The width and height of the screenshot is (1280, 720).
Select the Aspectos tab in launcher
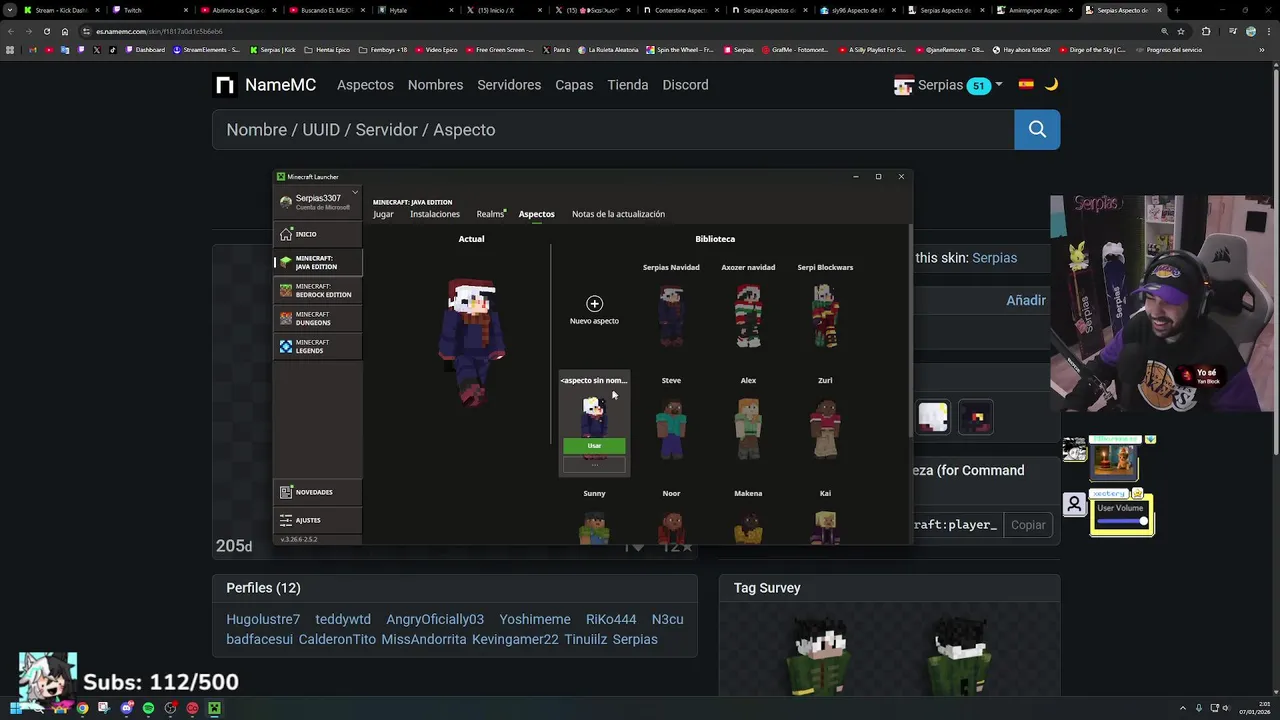click(x=536, y=214)
